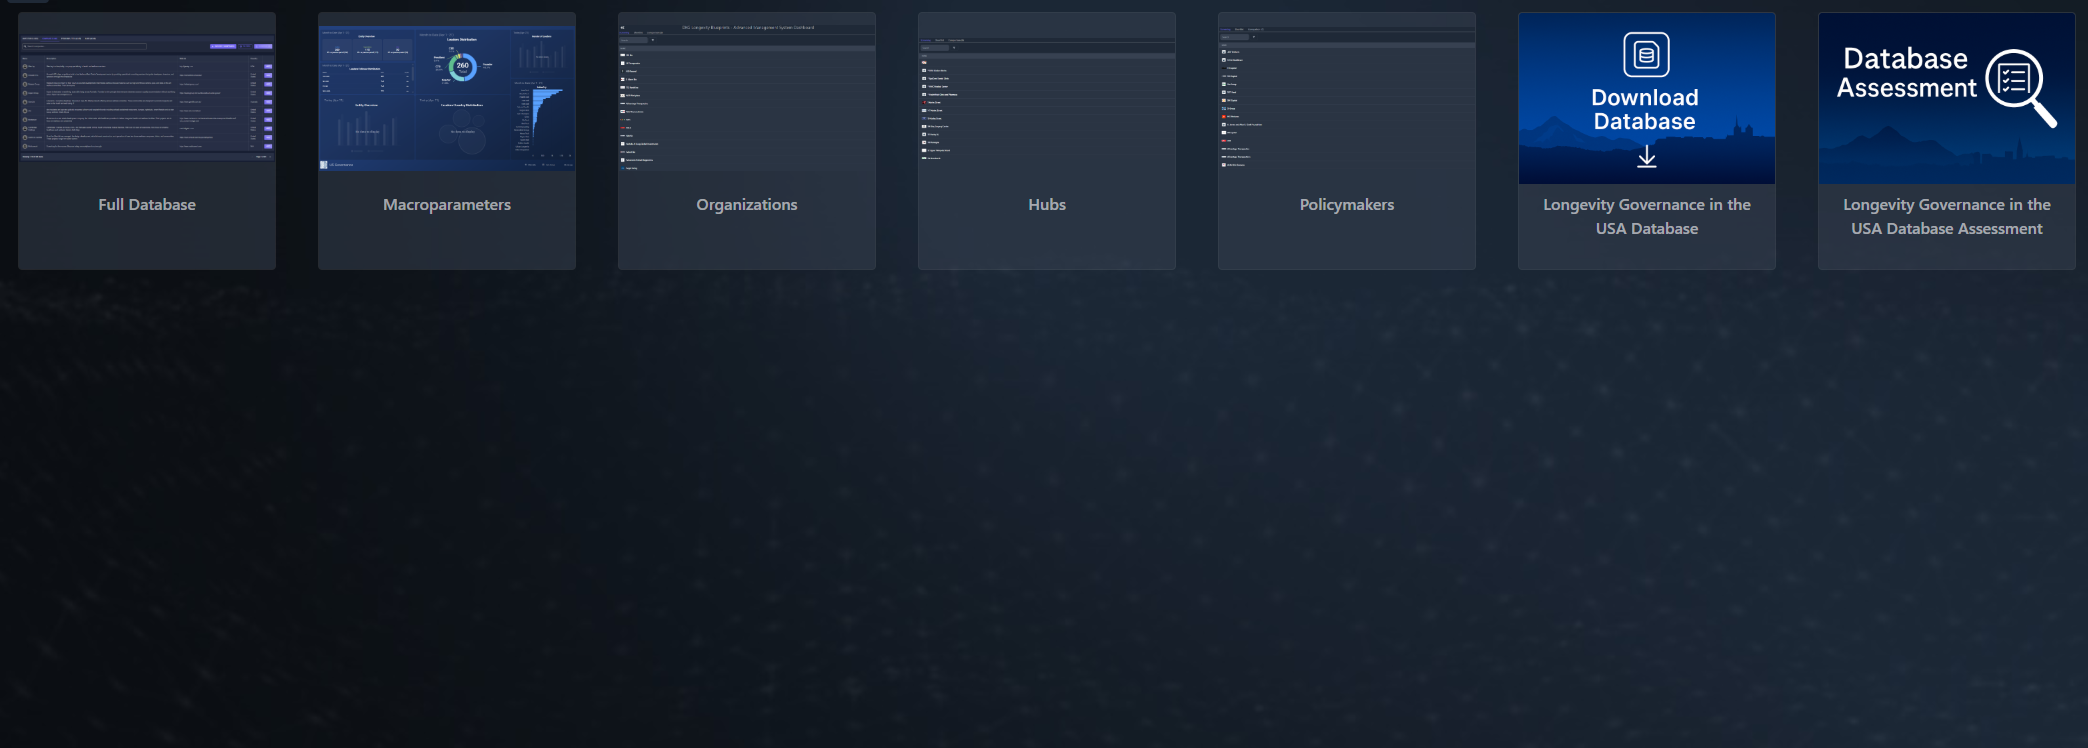The image size is (2088, 748).
Task: Choose the Policymakers card title
Action: pyautogui.click(x=1347, y=205)
